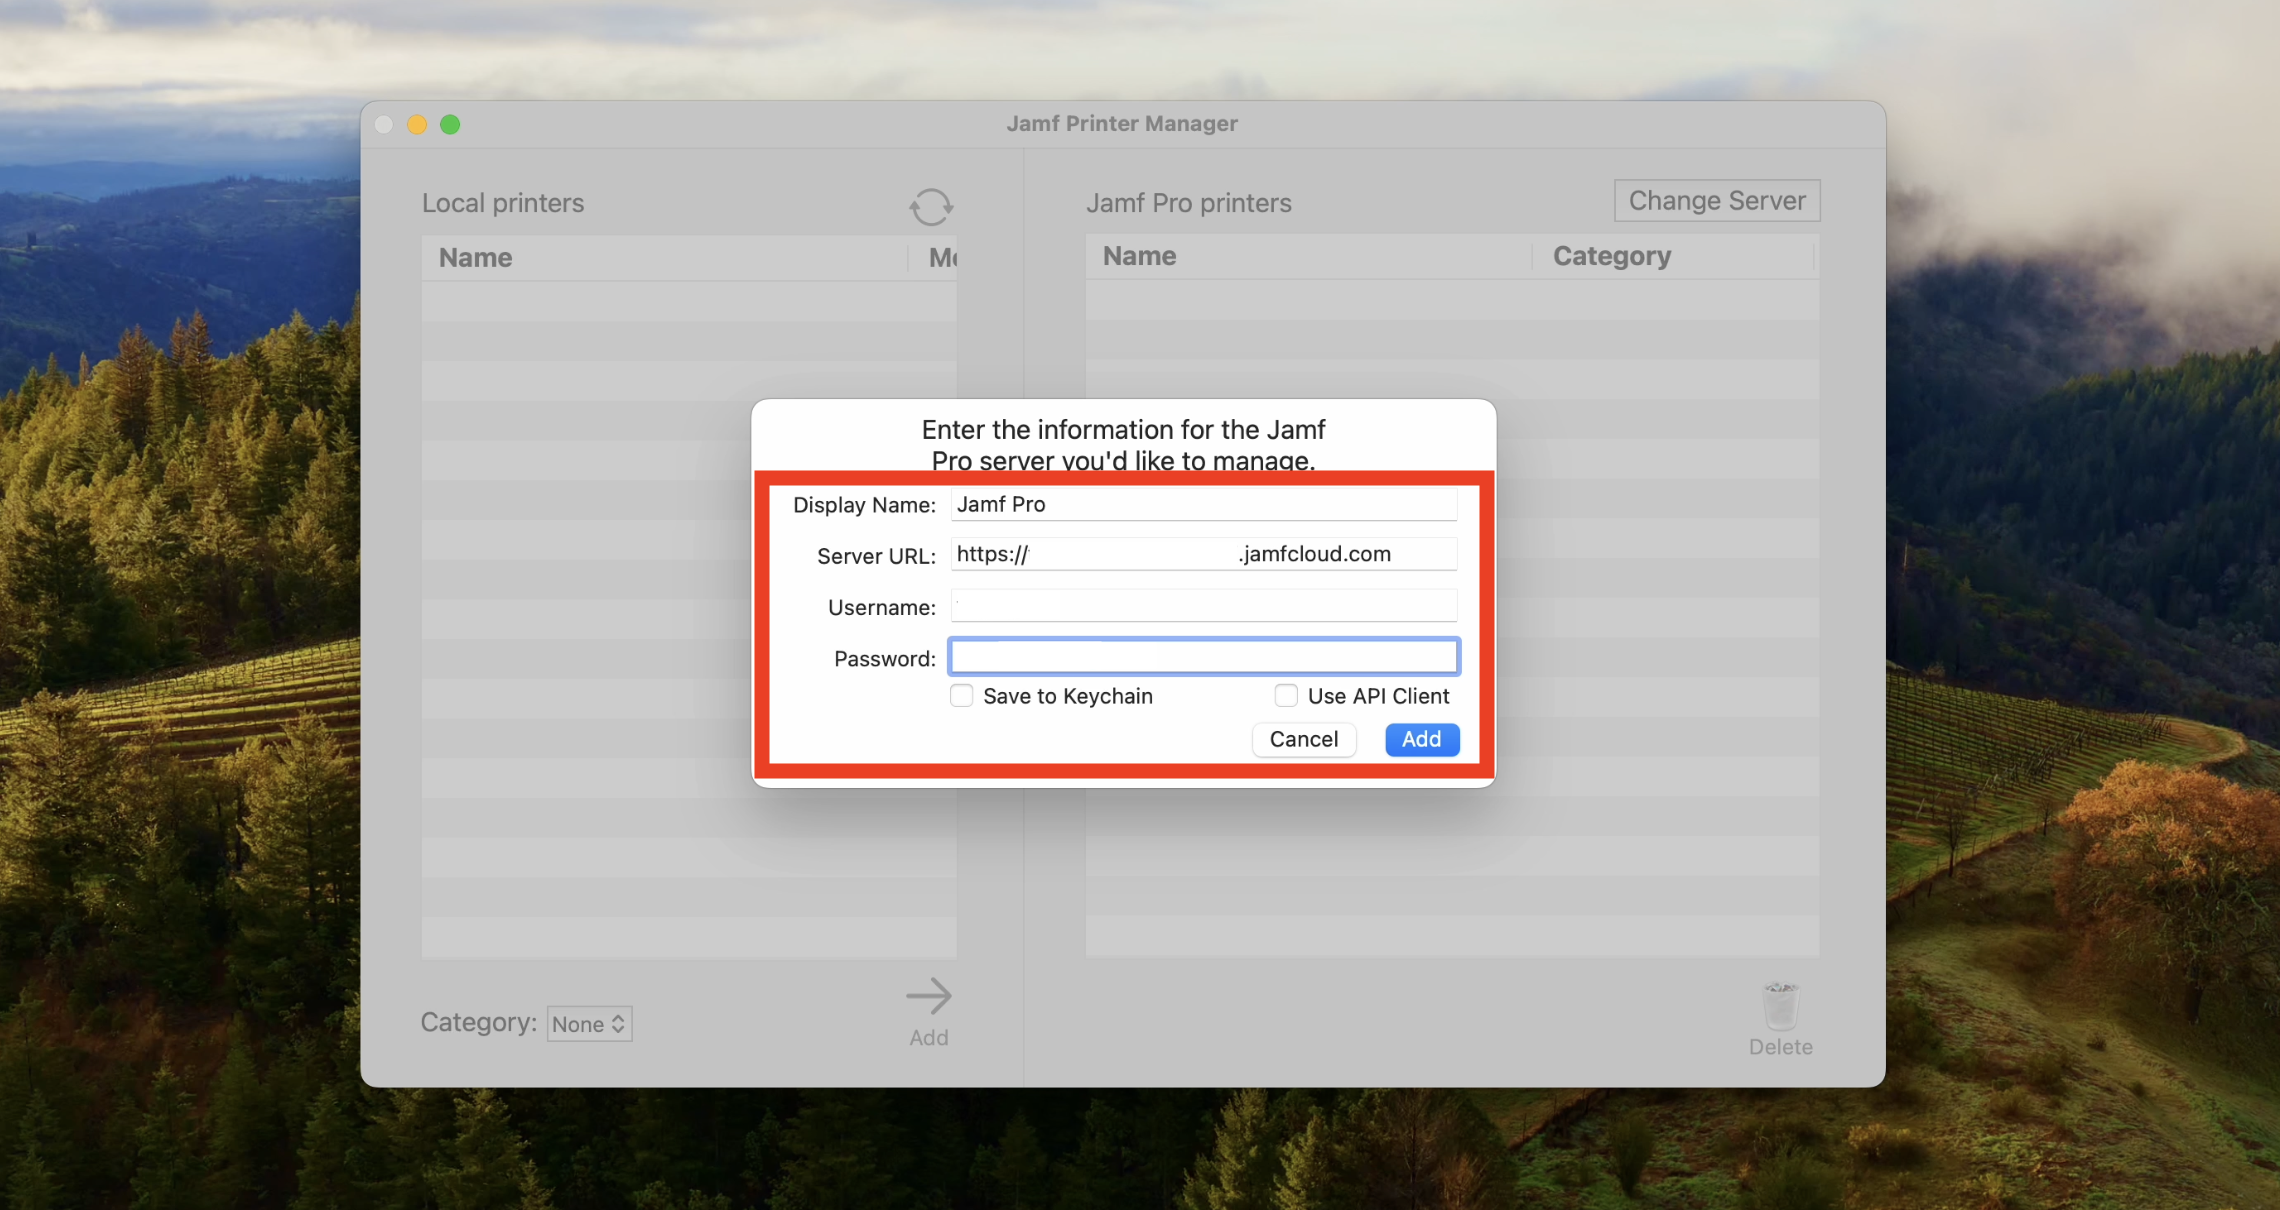Select the Username input field
Viewport: 2280px width, 1210px height.
pyautogui.click(x=1204, y=606)
